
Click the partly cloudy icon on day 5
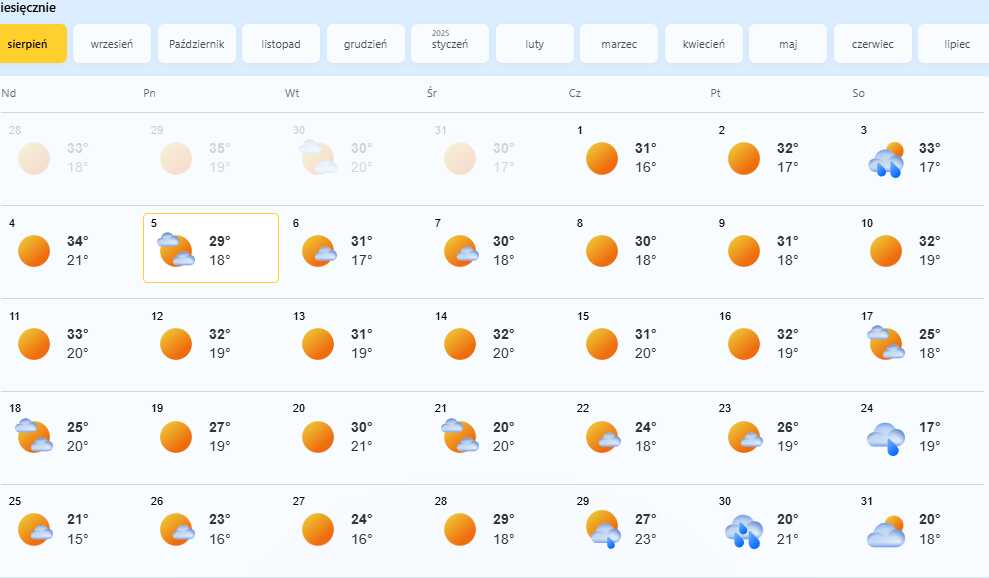[176, 249]
